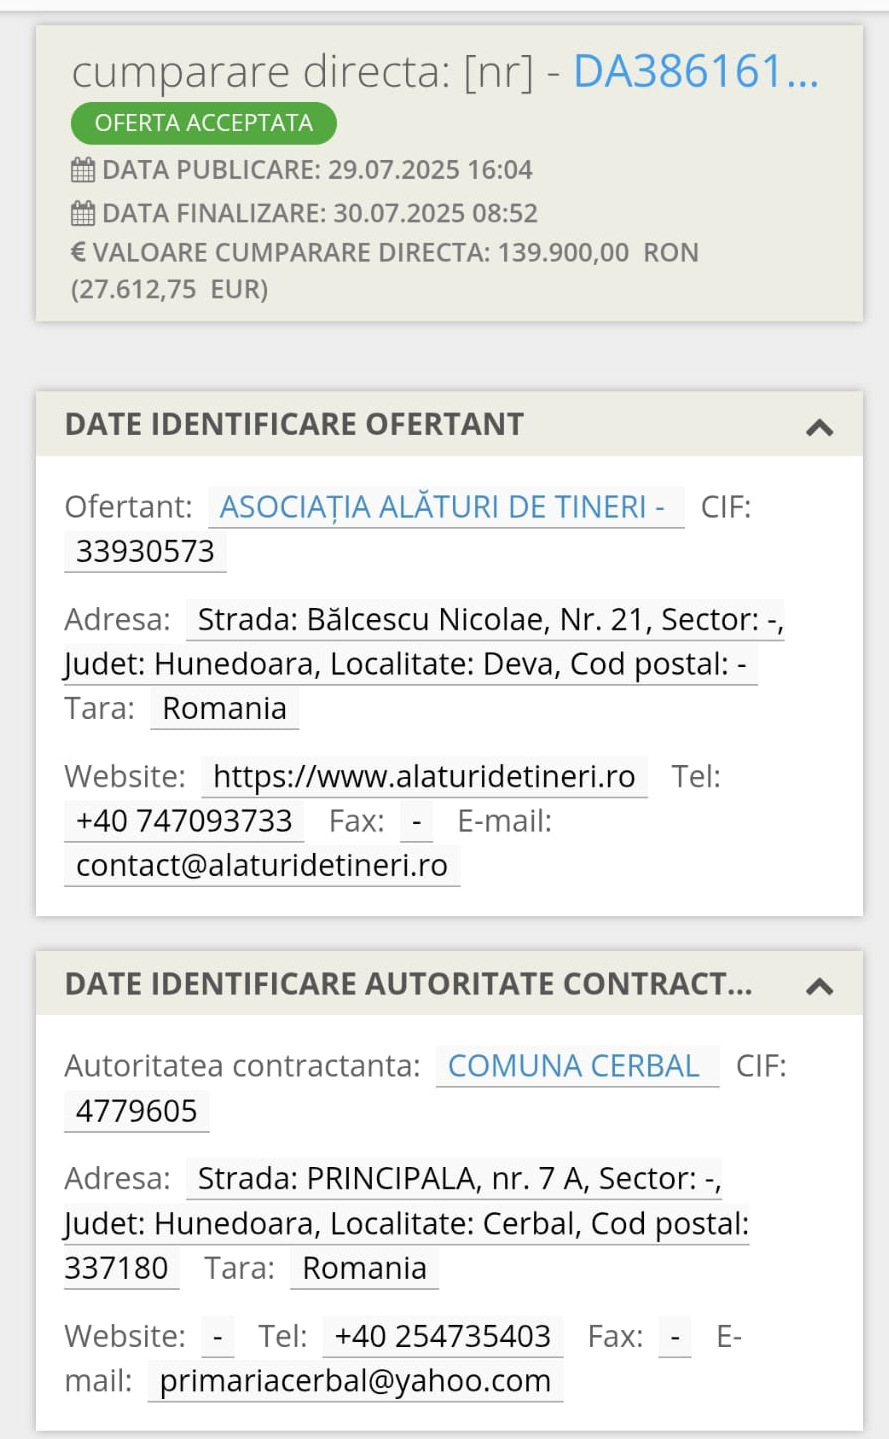The image size is (889, 1439).
Task: Click the DATE IDENTIFICARE OFERTANT header title
Action: click(x=294, y=424)
